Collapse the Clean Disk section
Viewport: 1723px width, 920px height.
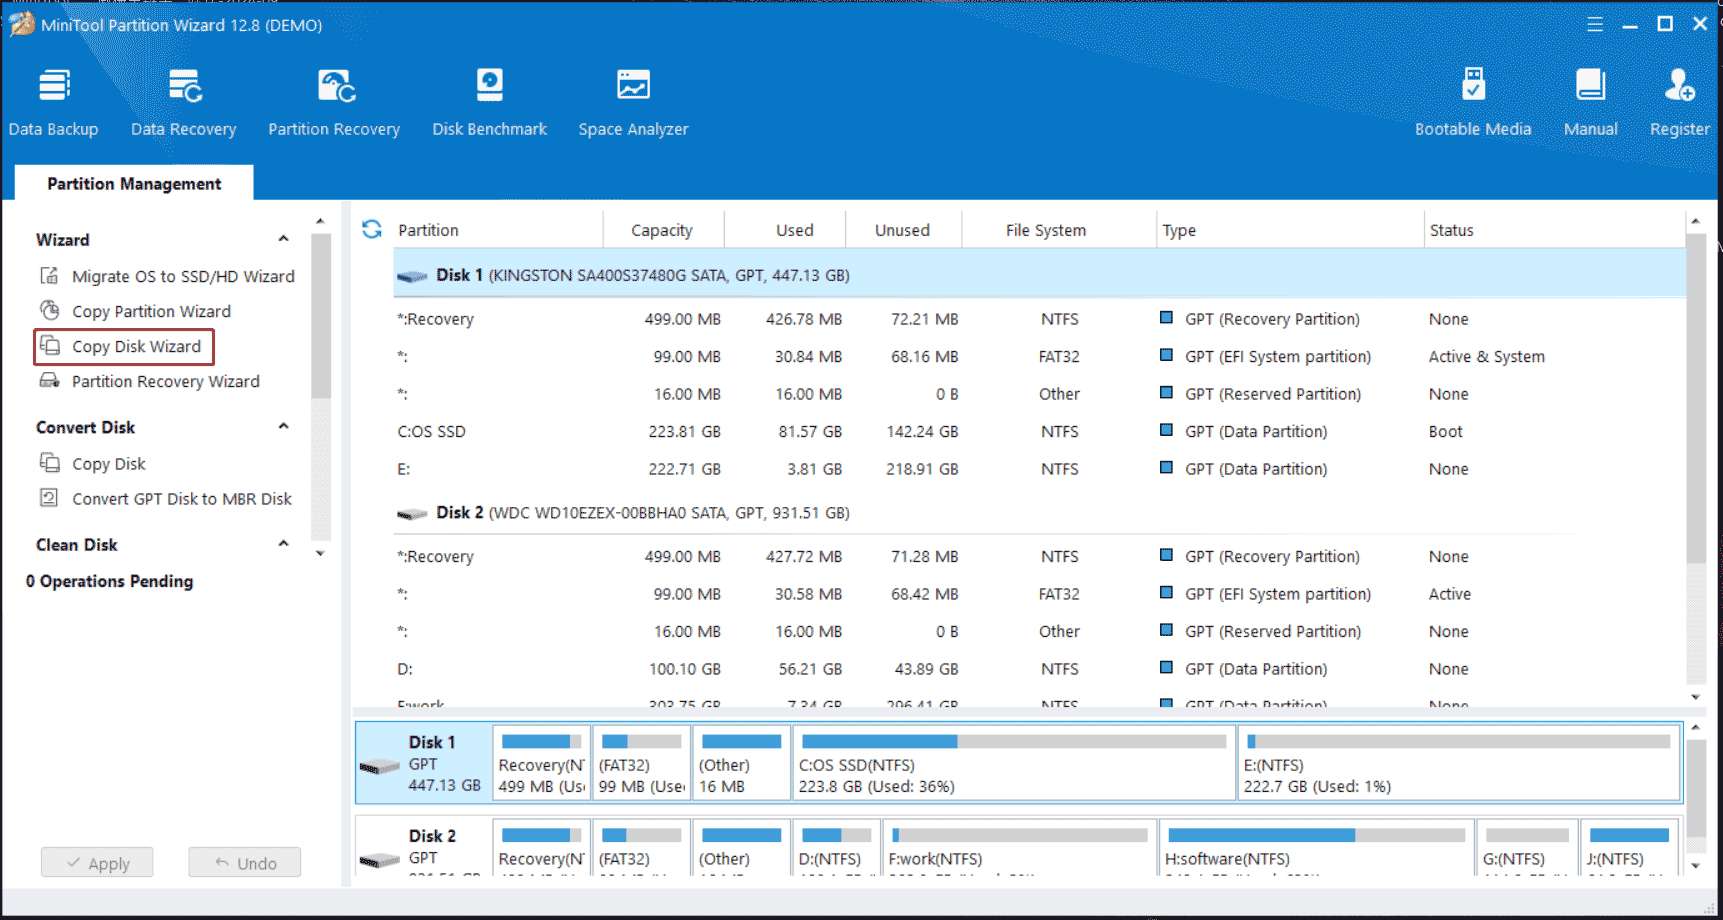coord(283,544)
